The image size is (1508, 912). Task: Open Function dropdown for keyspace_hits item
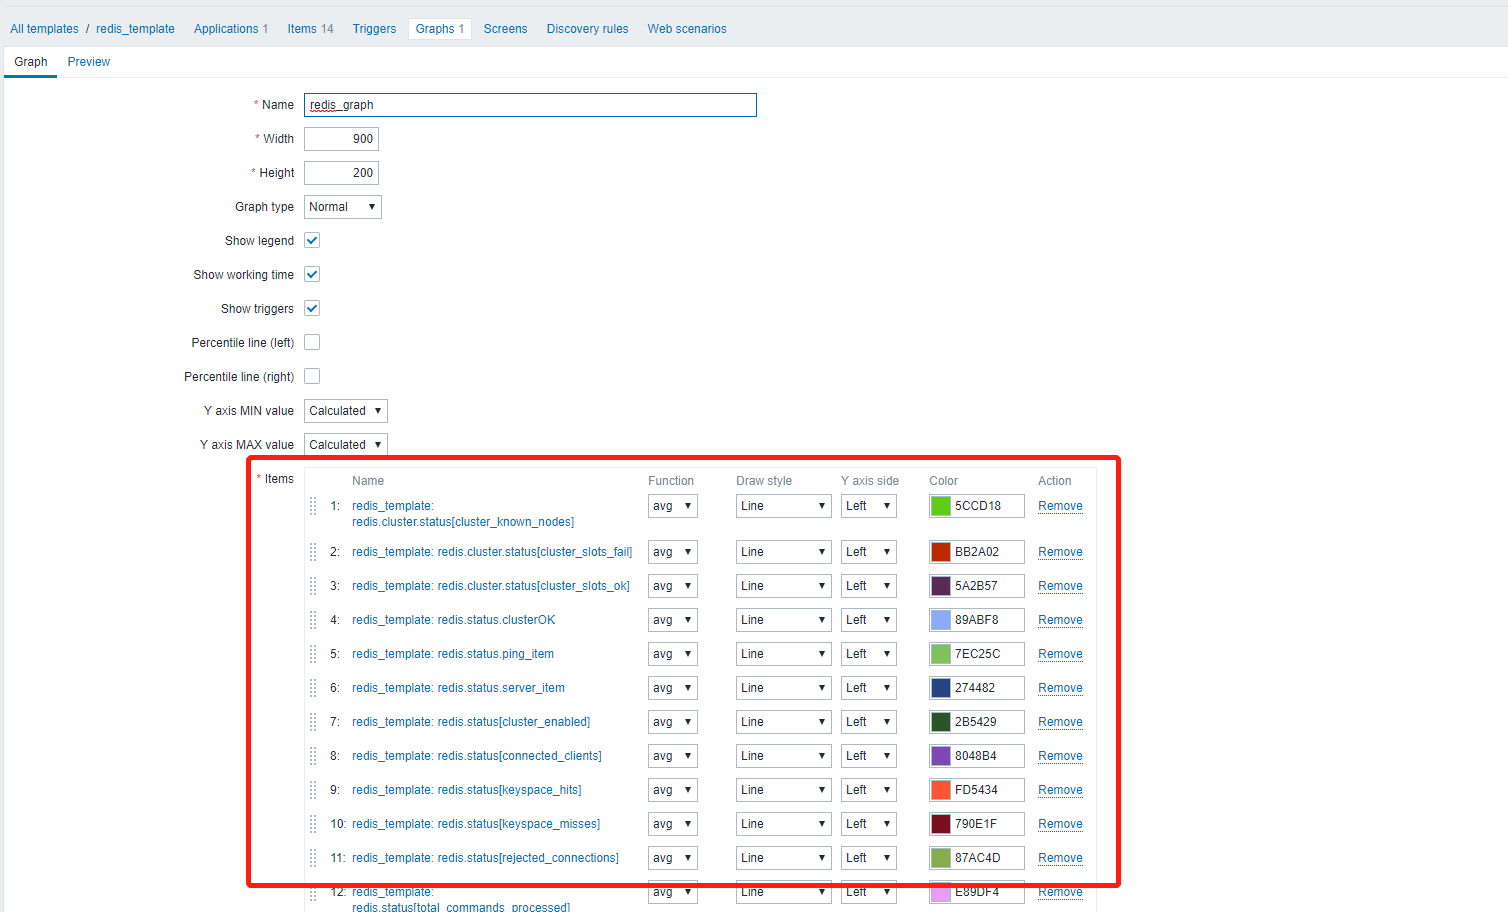pos(672,790)
